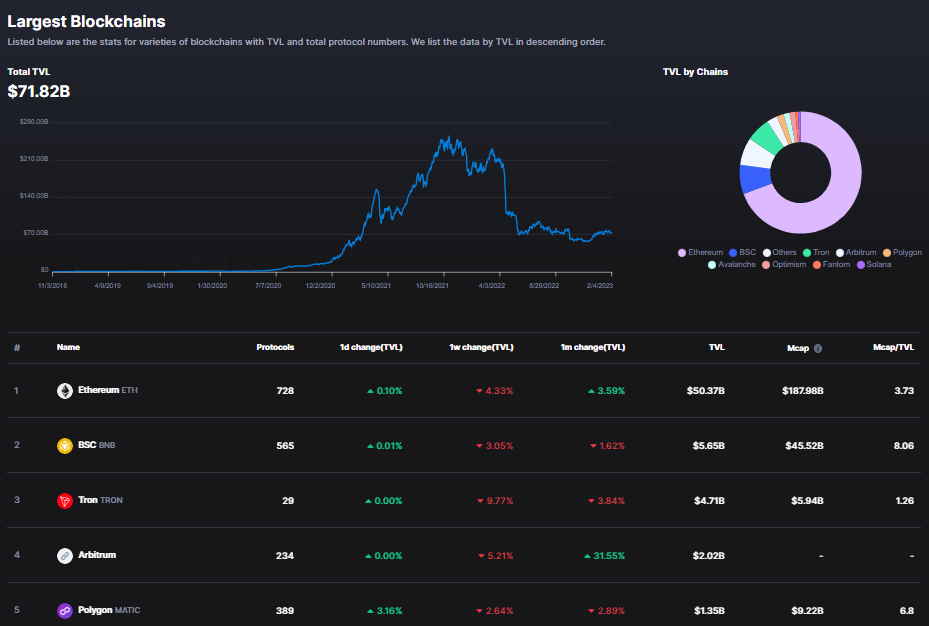Sort by 1d change(TVL) column

click(x=371, y=347)
